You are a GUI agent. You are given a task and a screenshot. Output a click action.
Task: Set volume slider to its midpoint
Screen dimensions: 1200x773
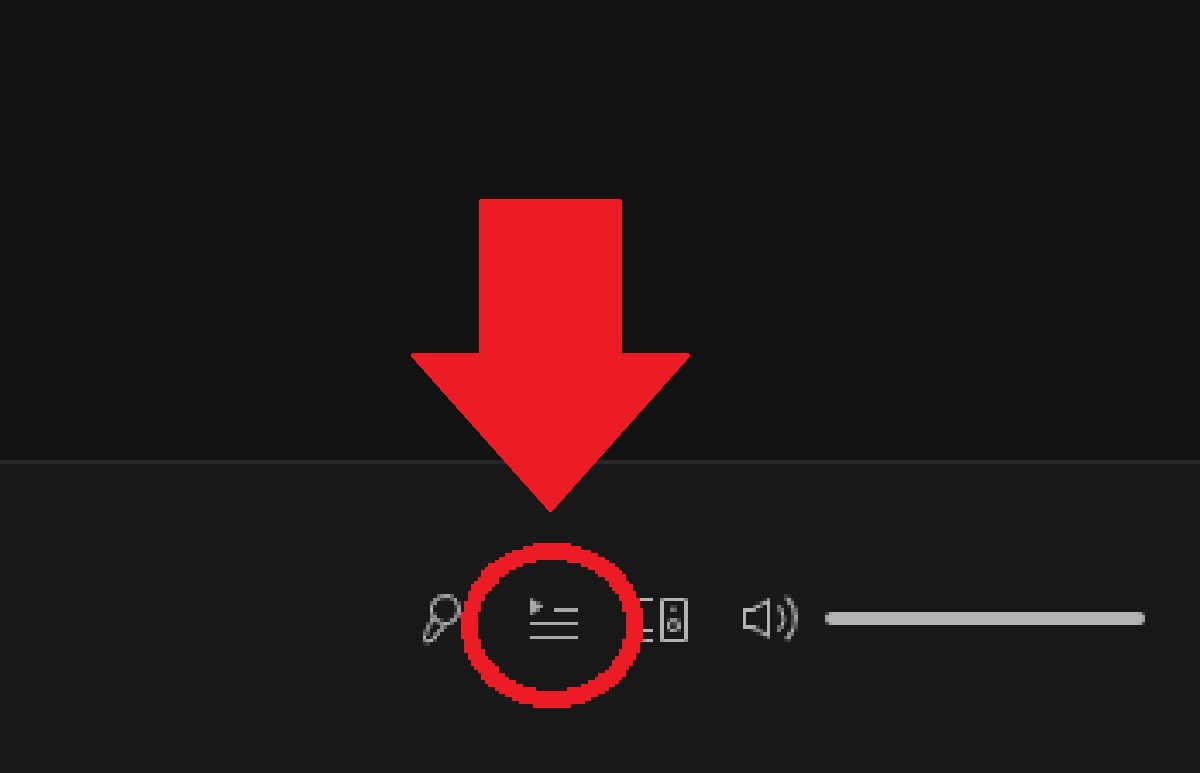pos(985,619)
